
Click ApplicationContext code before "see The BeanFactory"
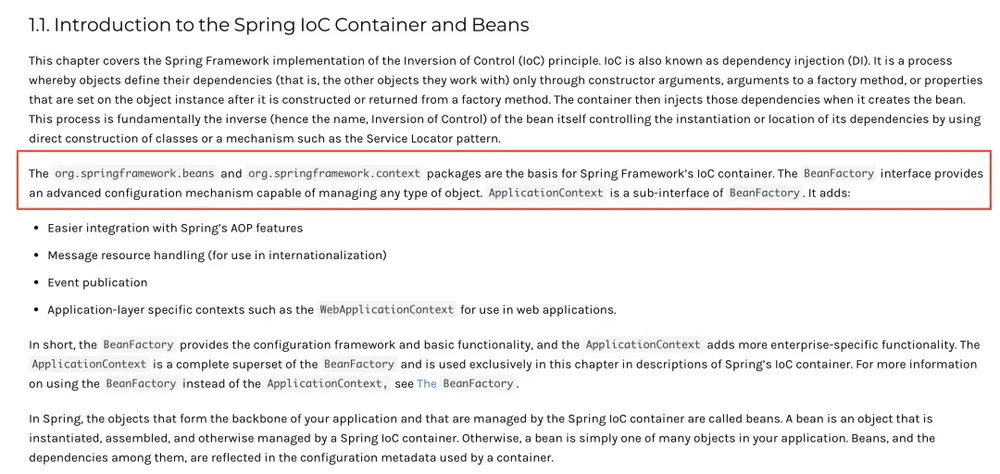point(327,384)
